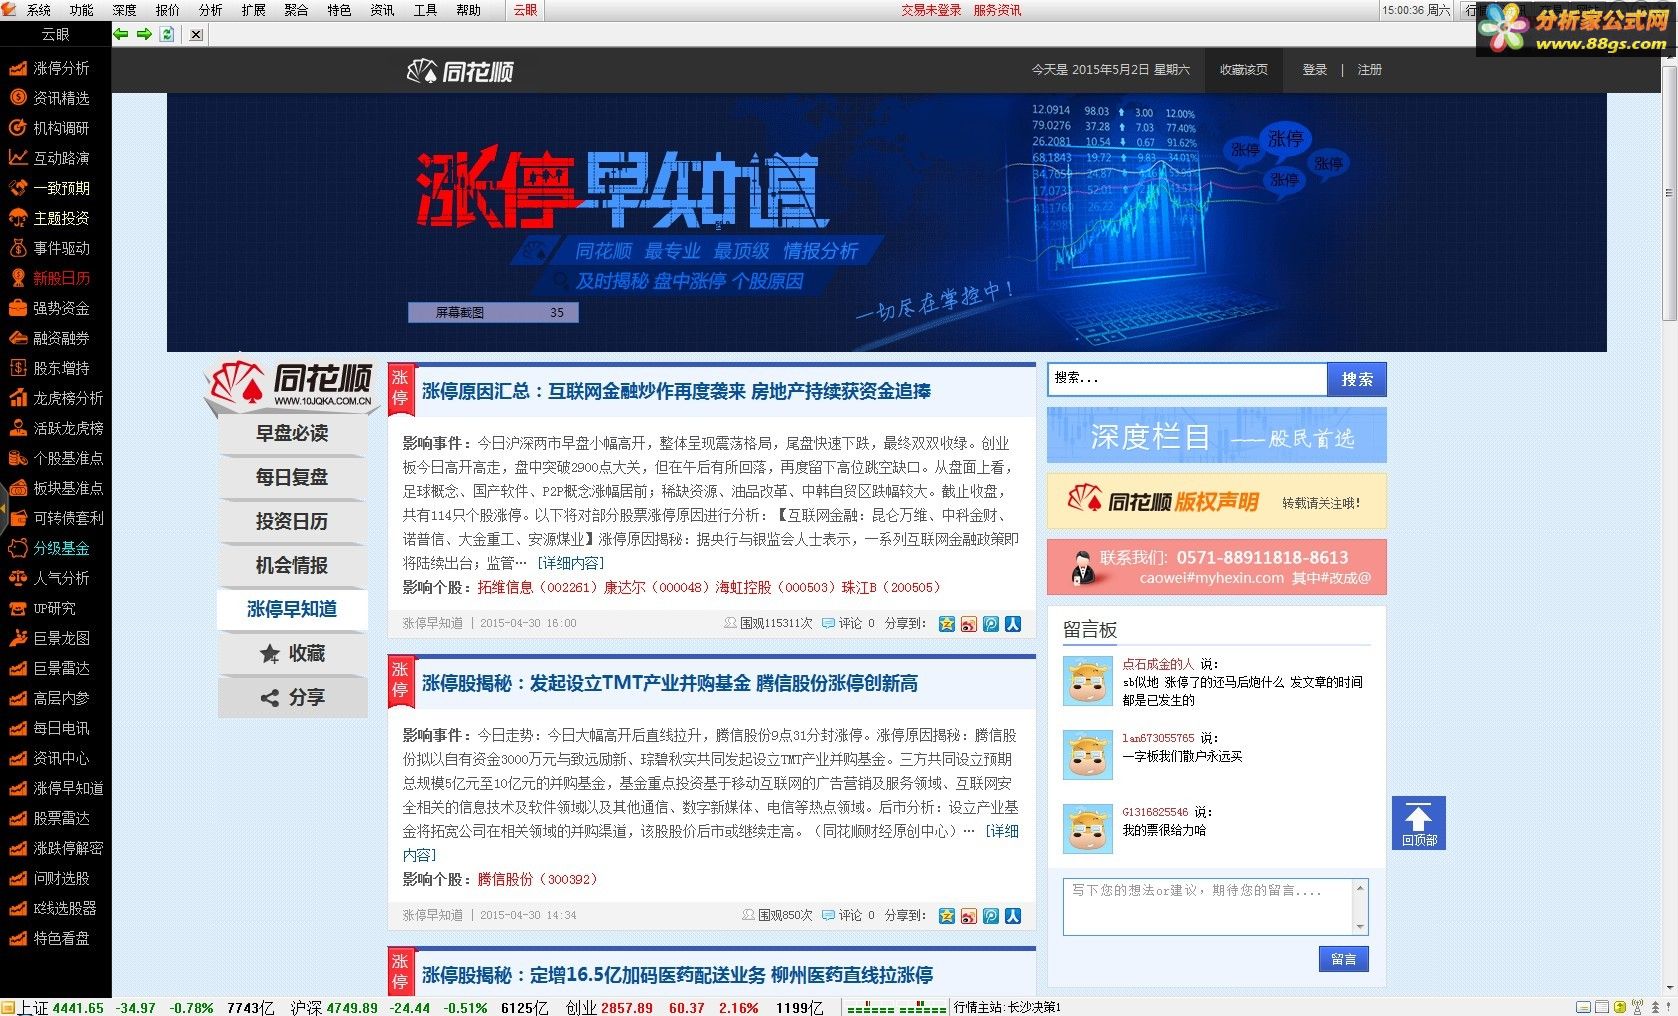Image resolution: width=1678 pixels, height=1016 pixels.
Task: Click 注册 in the page header
Action: [1369, 70]
